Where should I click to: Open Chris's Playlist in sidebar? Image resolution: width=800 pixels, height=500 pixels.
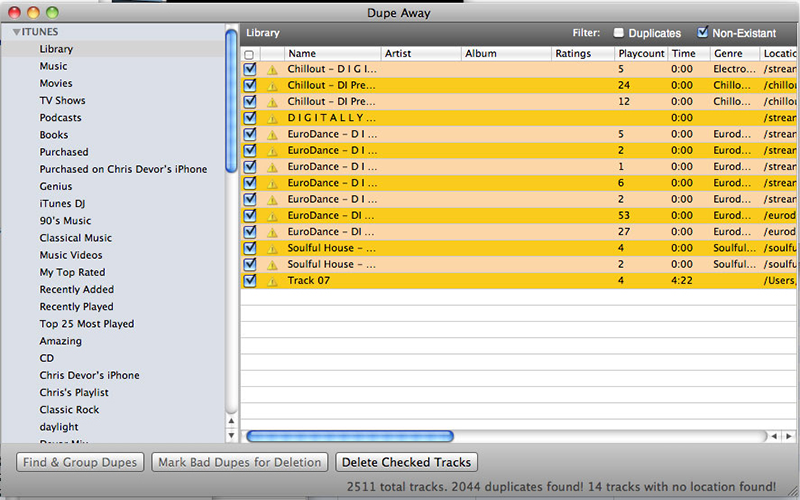point(74,393)
